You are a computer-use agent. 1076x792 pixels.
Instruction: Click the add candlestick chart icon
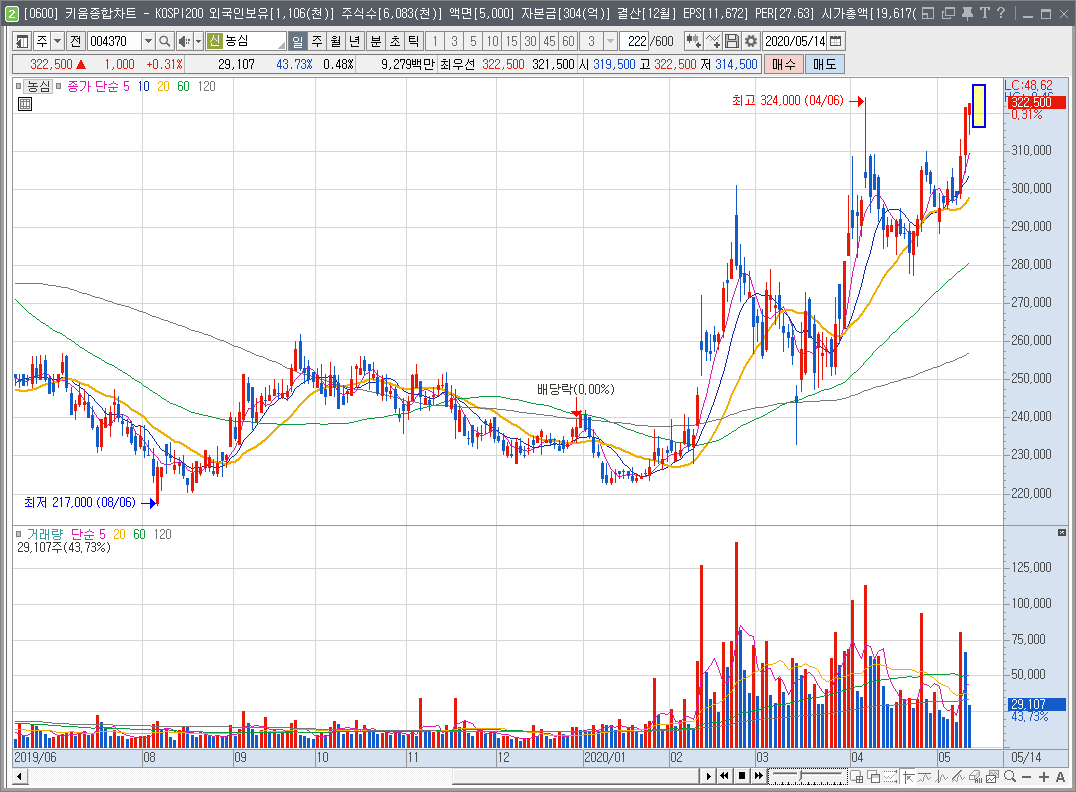click(x=694, y=41)
